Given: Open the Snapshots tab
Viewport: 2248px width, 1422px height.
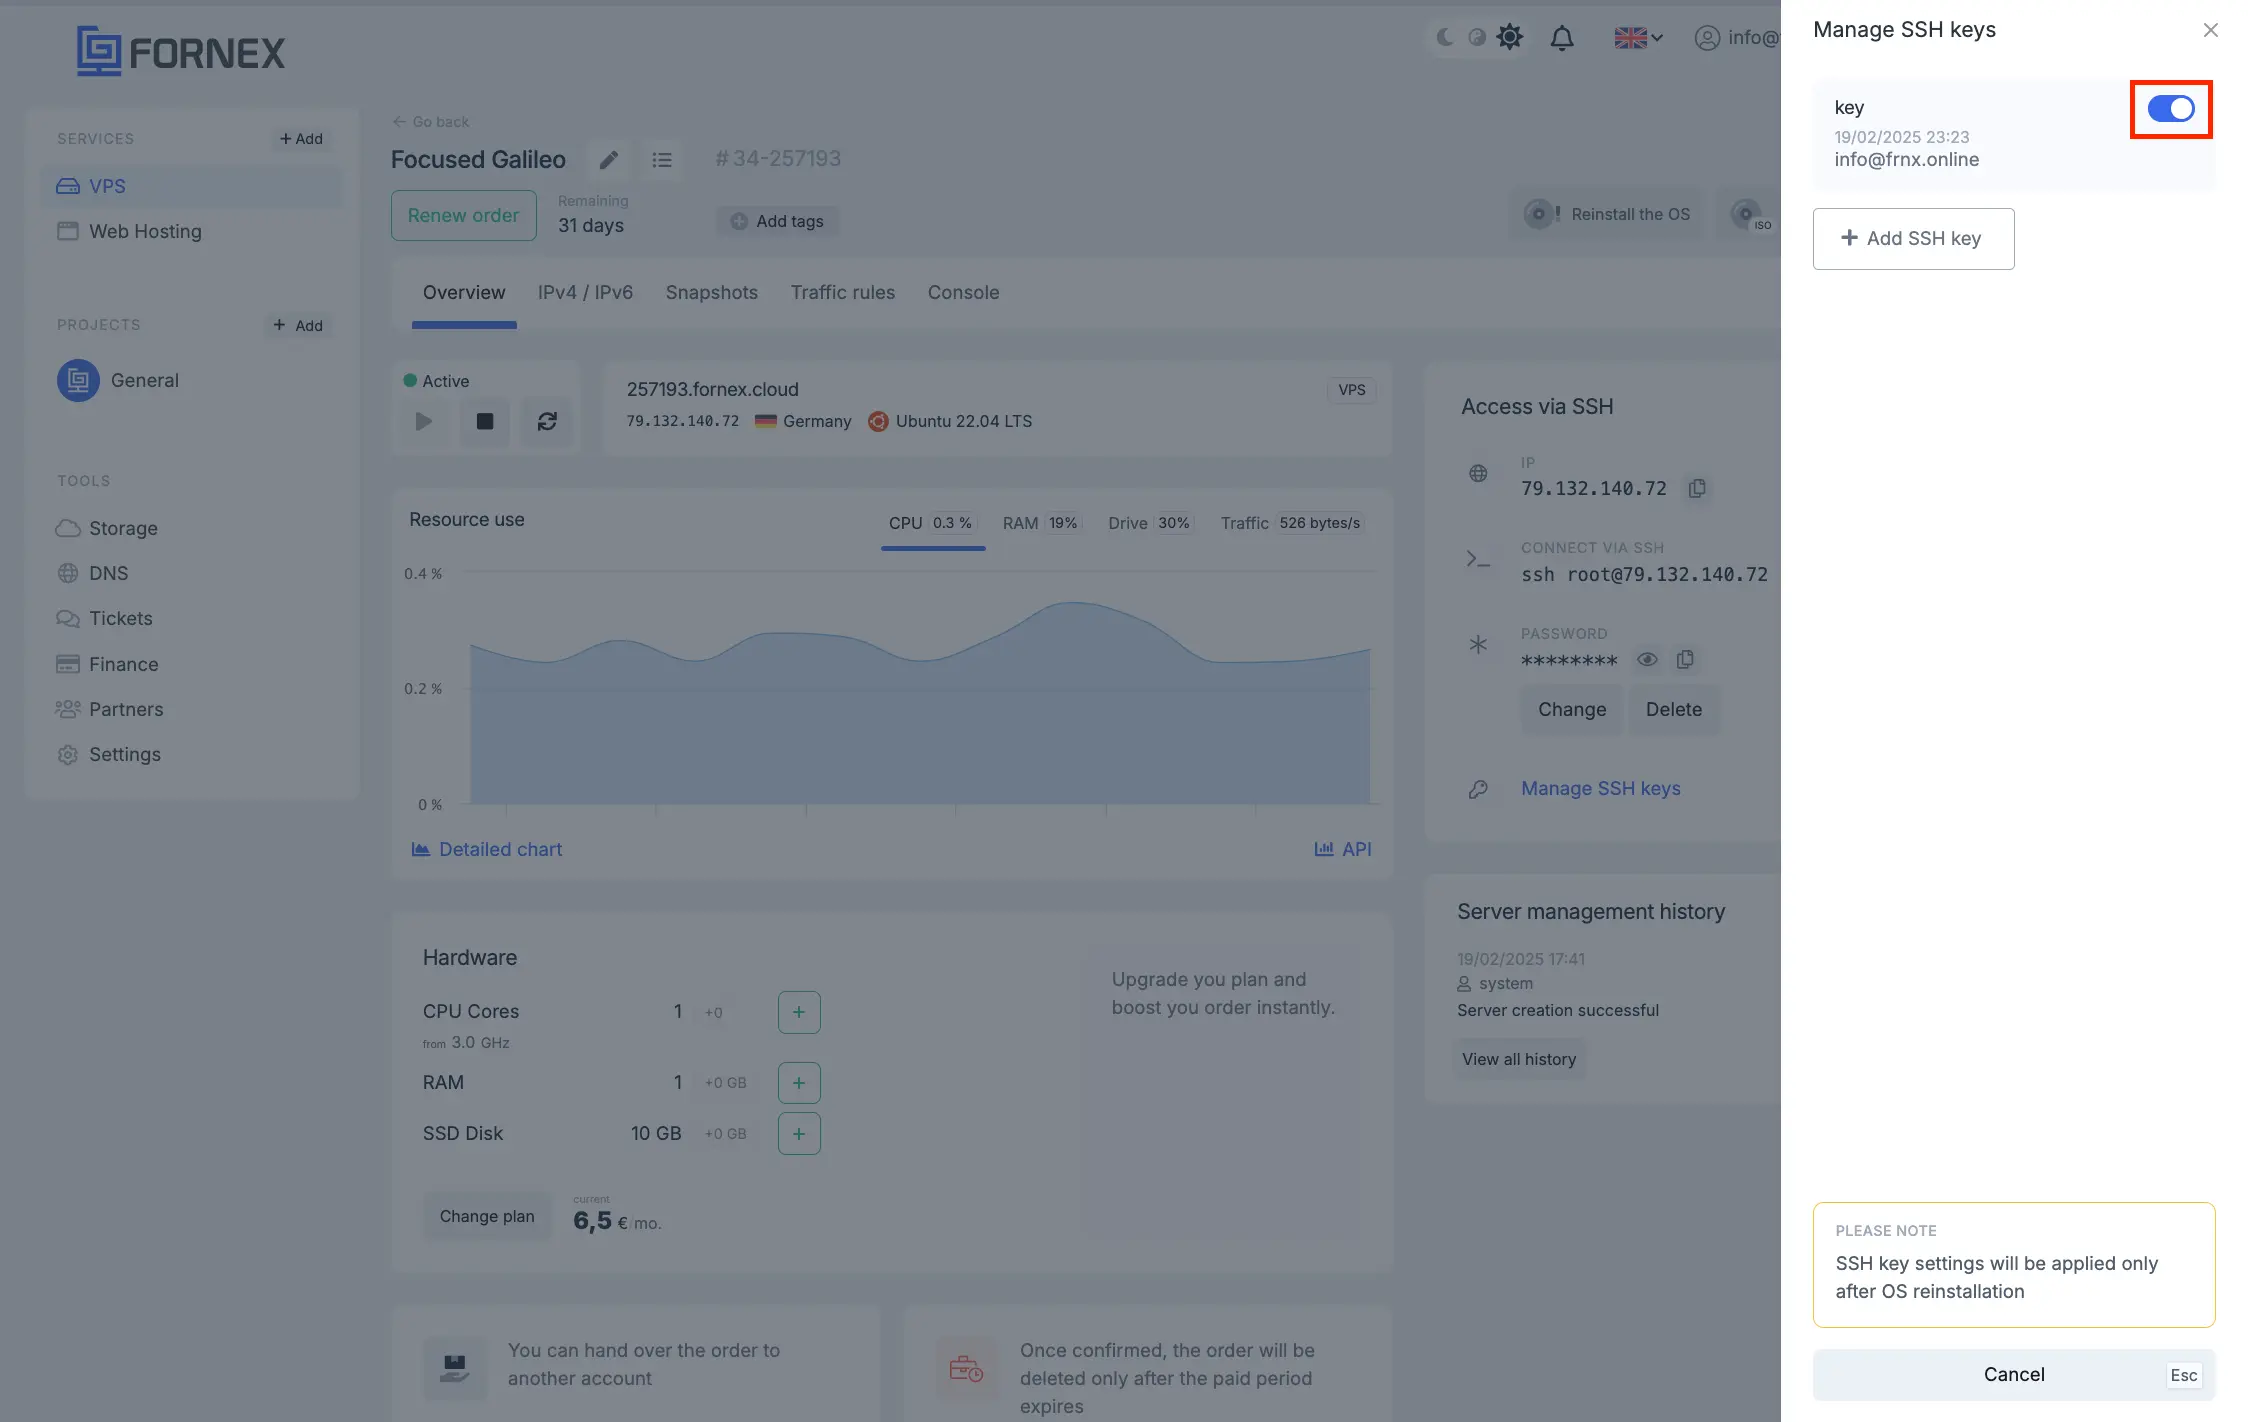Looking at the screenshot, I should pyautogui.click(x=711, y=292).
